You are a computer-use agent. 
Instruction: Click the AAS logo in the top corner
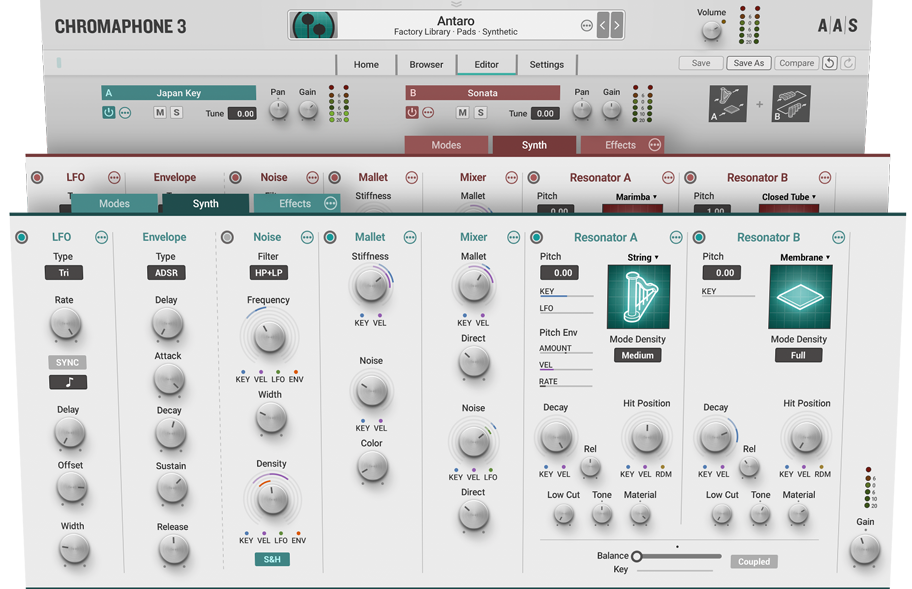pyautogui.click(x=838, y=26)
